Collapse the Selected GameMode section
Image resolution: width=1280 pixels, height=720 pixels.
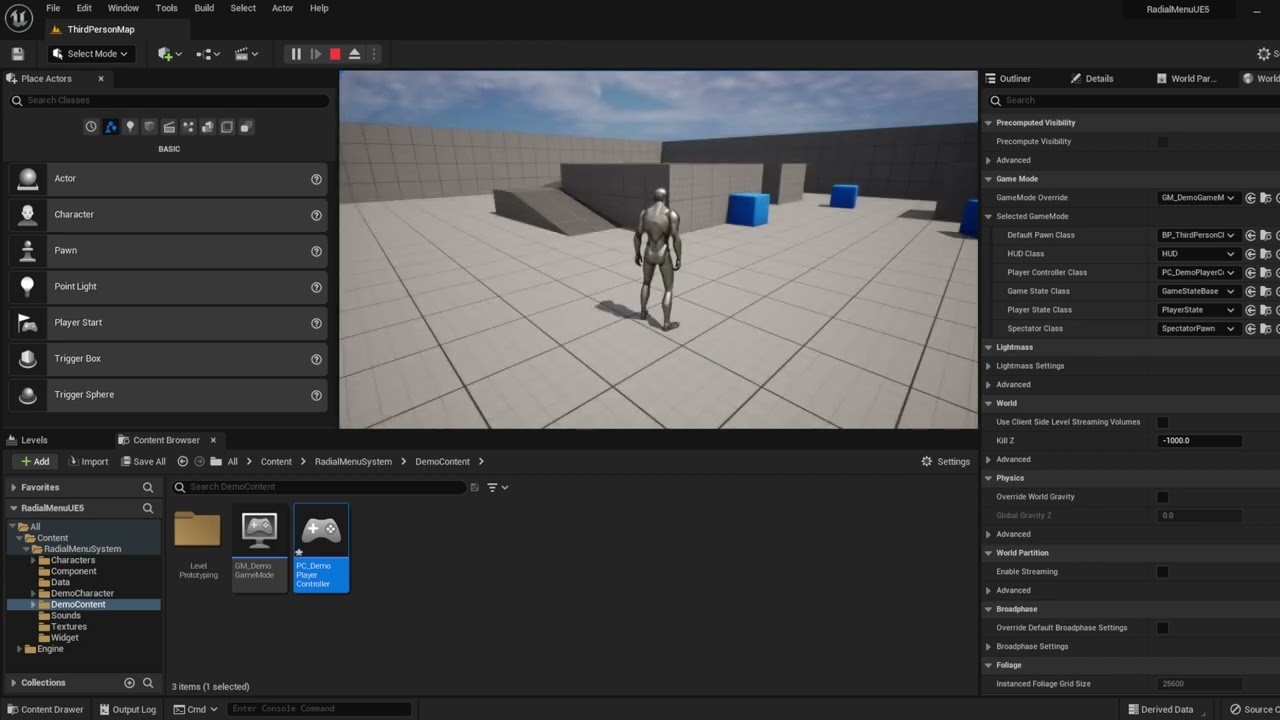(988, 217)
